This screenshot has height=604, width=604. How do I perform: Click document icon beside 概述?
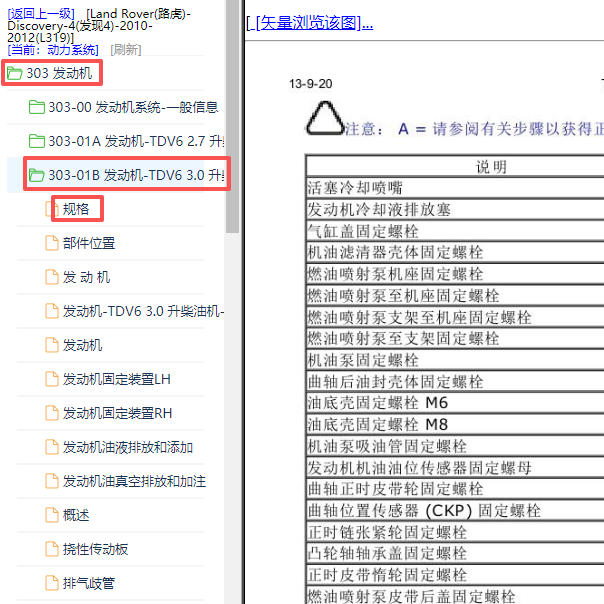pos(52,515)
